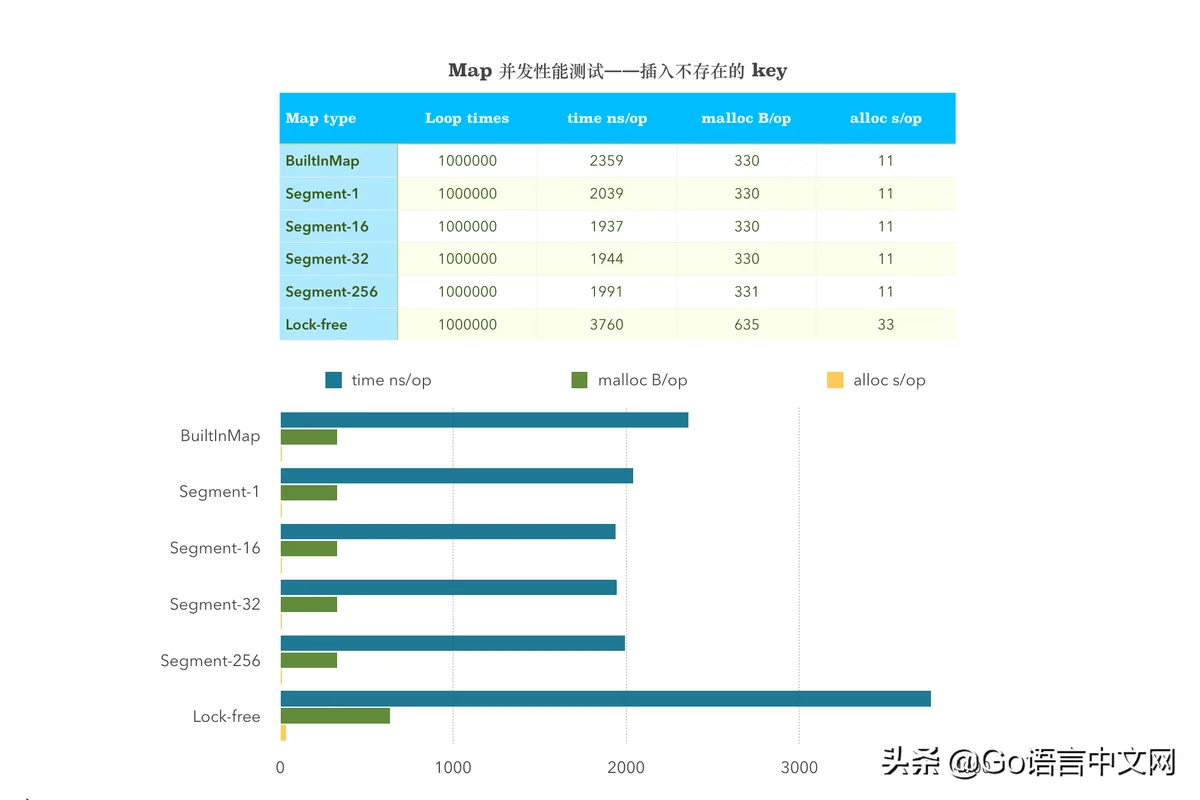This screenshot has height=800, width=1200.
Task: Click the teal time bar for Segment-1
Action: (x=457, y=476)
